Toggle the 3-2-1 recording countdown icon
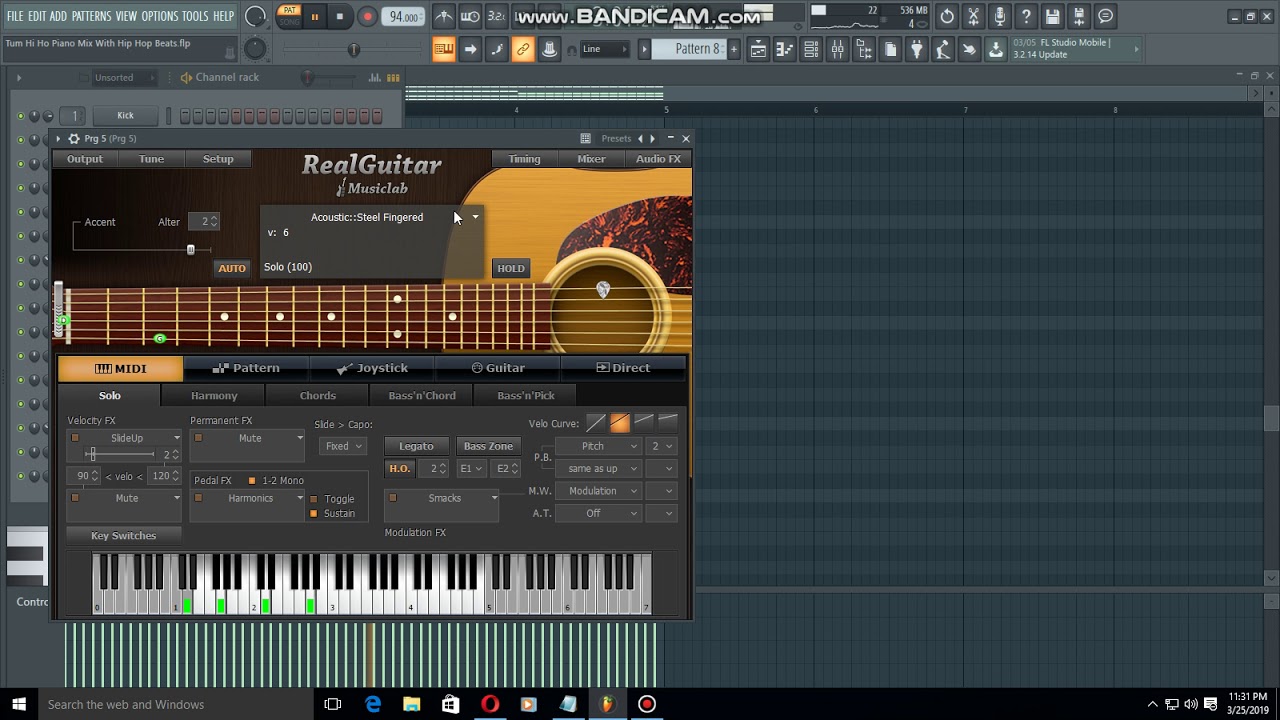This screenshot has height=720, width=1280. coord(495,17)
